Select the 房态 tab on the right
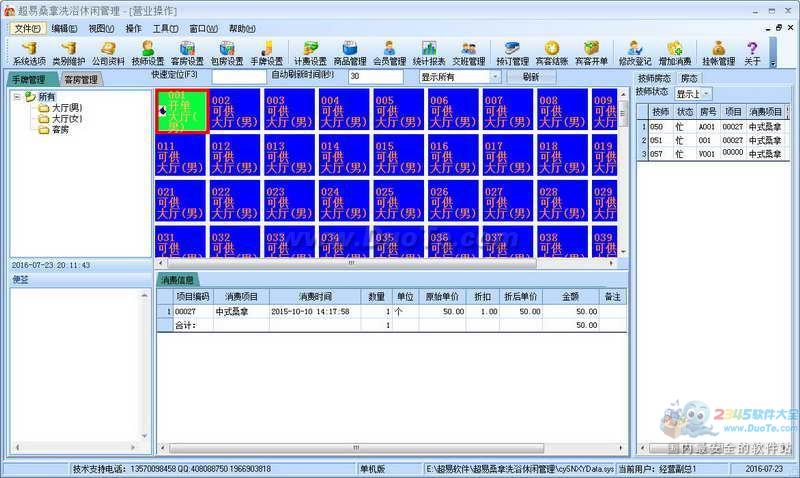 [x=689, y=78]
